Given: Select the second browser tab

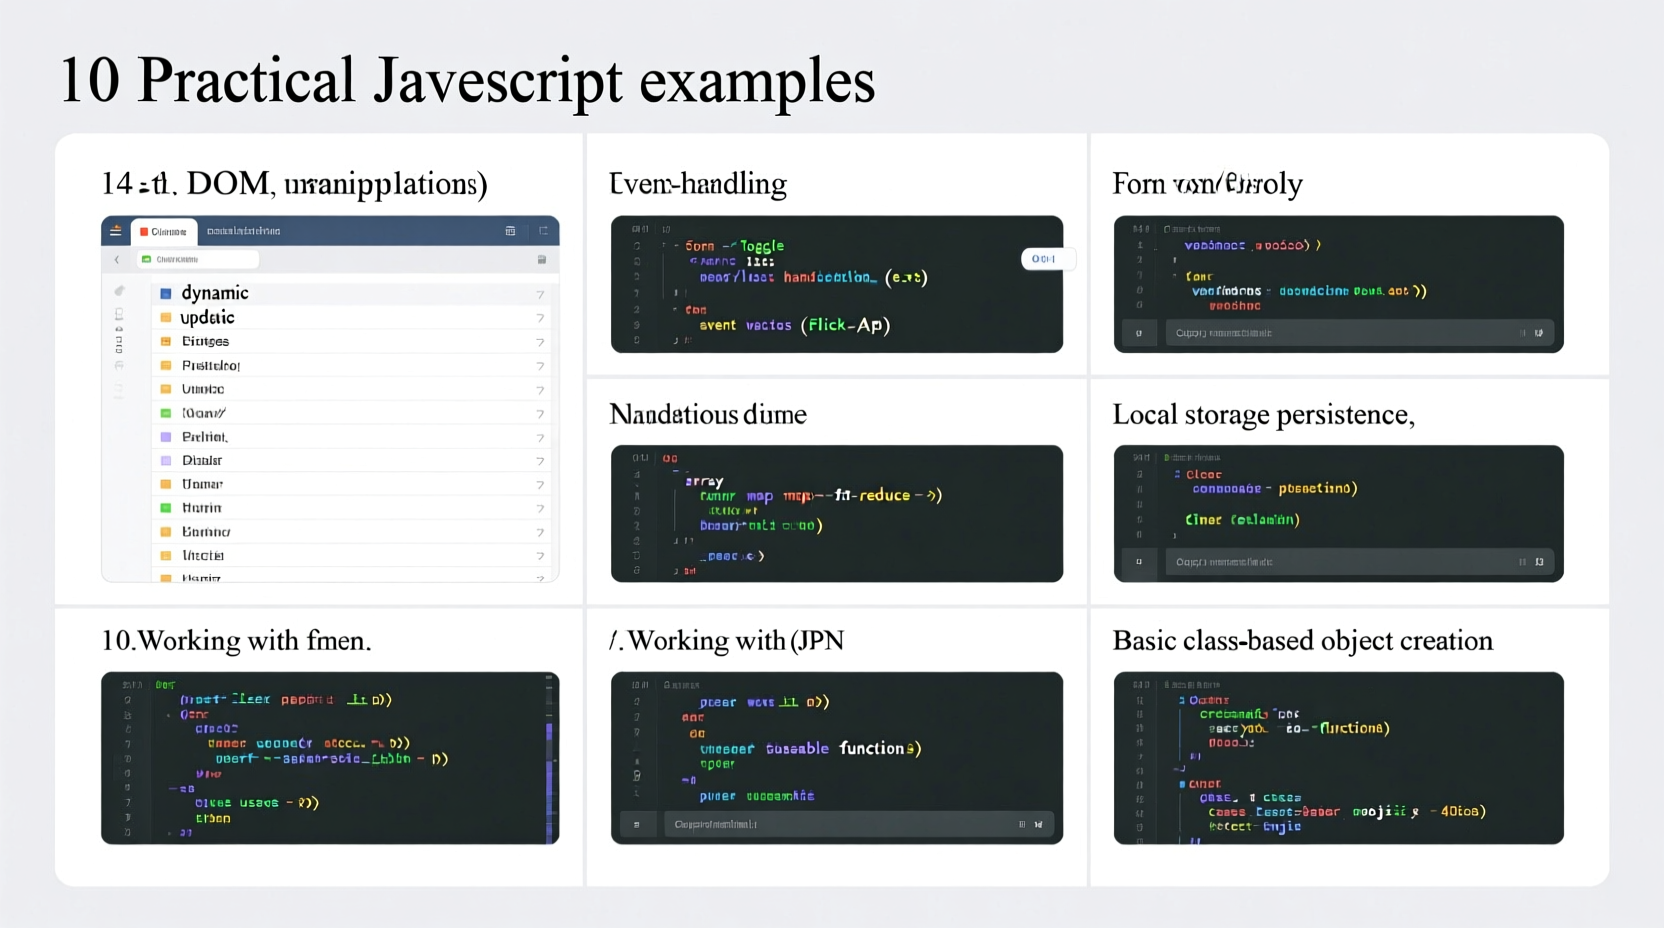Looking at the screenshot, I should pyautogui.click(x=242, y=231).
